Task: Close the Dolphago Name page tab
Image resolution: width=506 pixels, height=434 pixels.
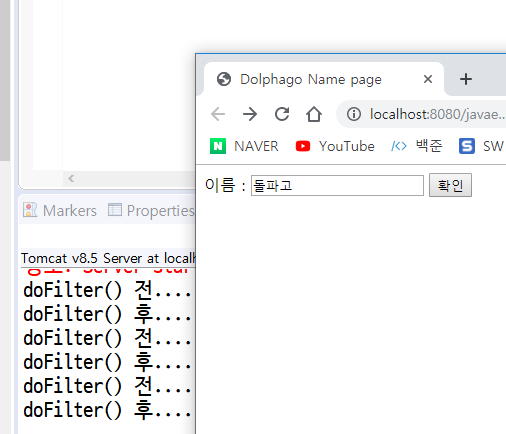Action: (428, 79)
